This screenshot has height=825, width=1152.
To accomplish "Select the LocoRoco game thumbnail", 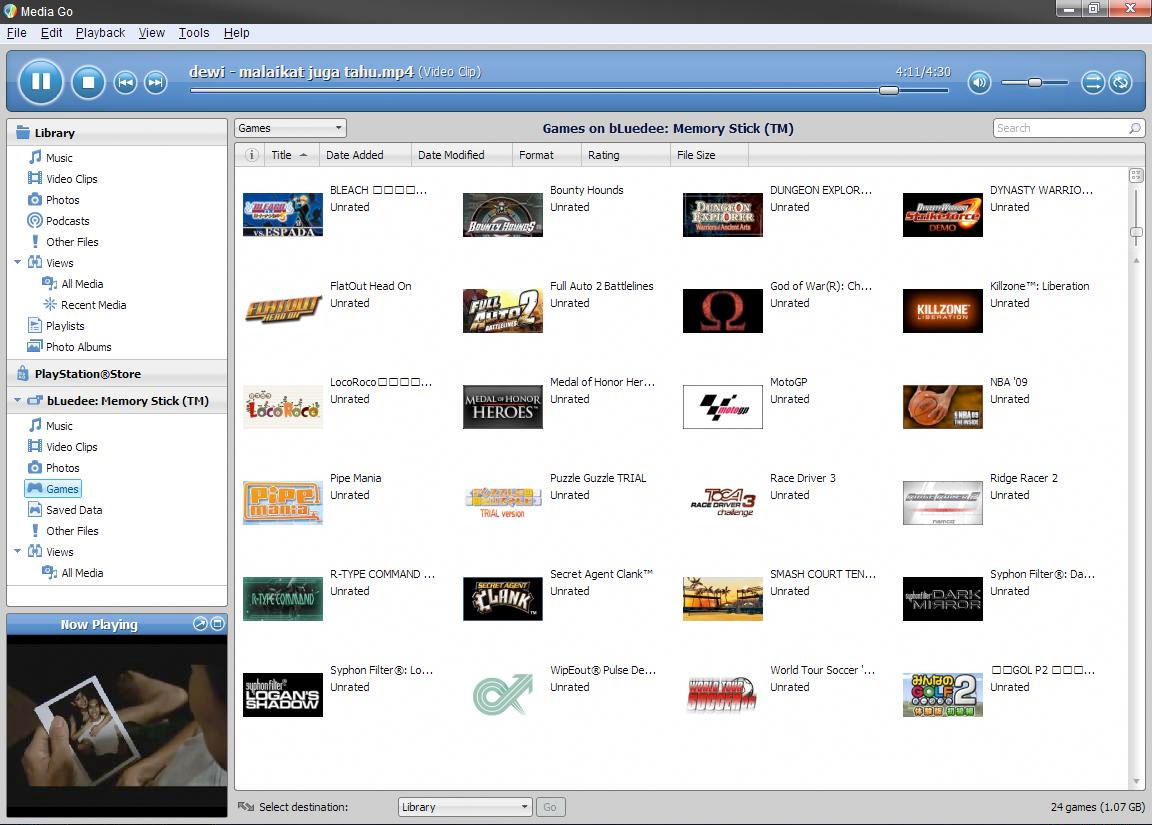I will click(283, 407).
